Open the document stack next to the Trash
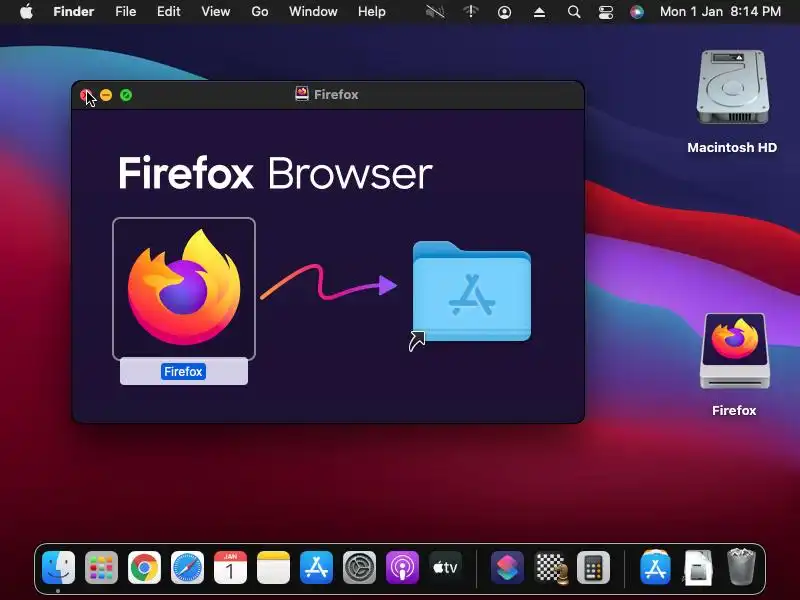 (x=698, y=567)
